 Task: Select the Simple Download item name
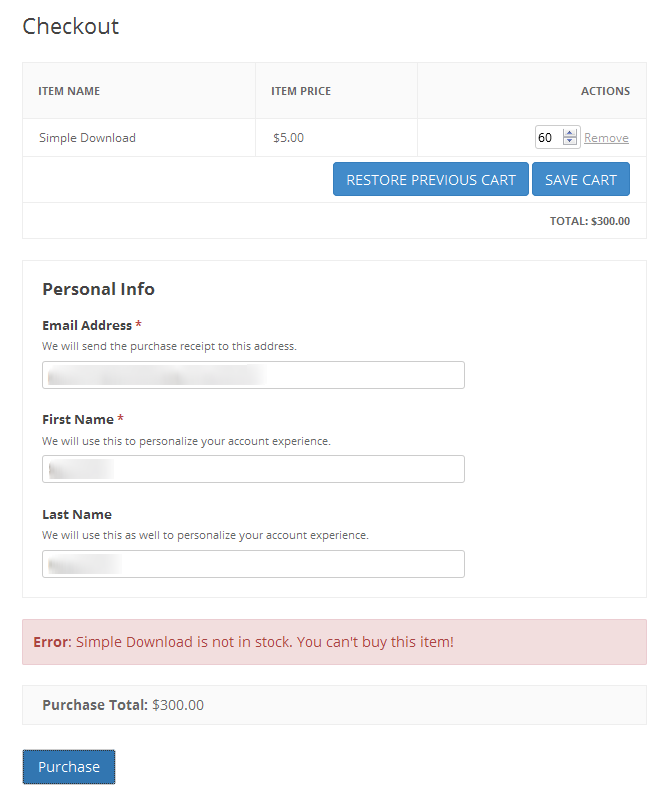click(87, 138)
